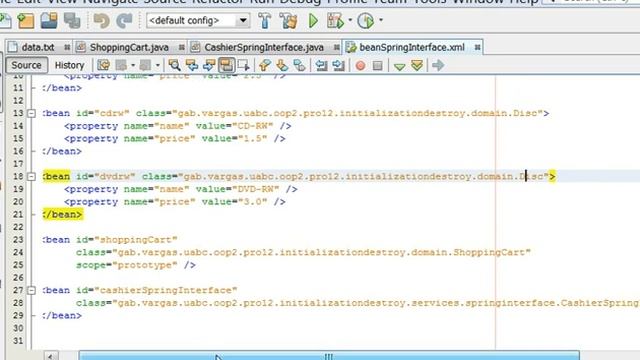Go back in editor history
Image resolution: width=640 pixels, height=360 pixels.
121,65
